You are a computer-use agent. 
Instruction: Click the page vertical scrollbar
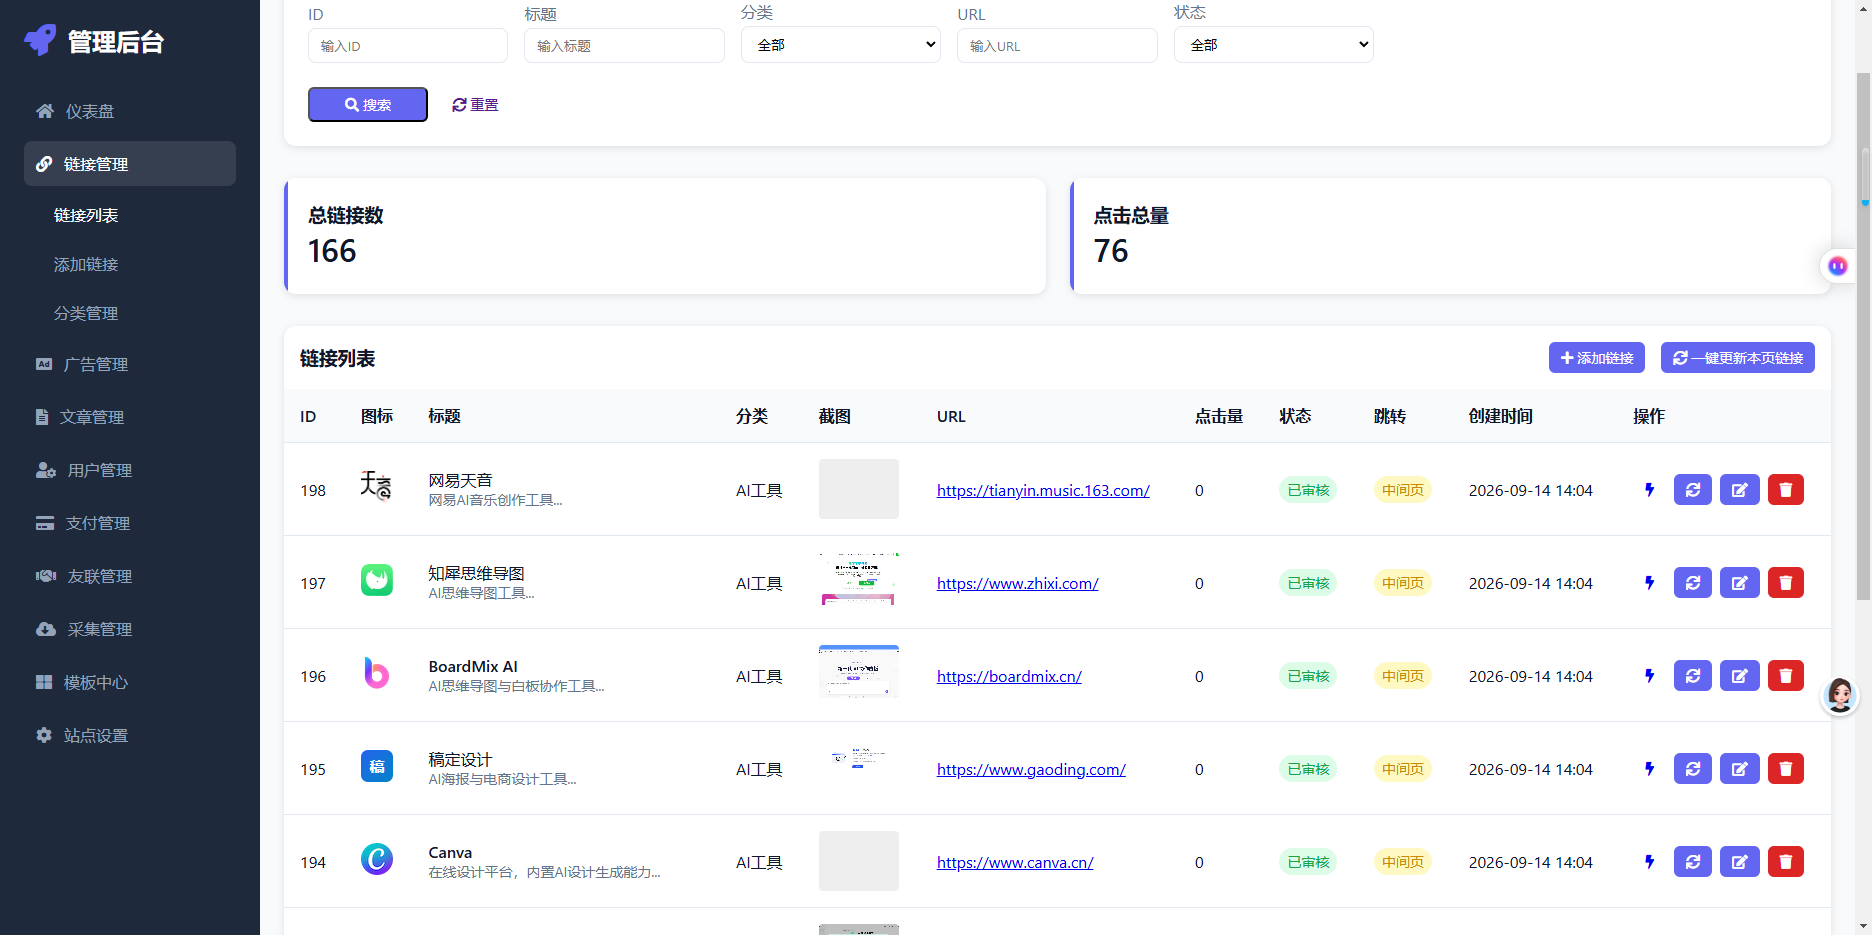[x=1864, y=336]
